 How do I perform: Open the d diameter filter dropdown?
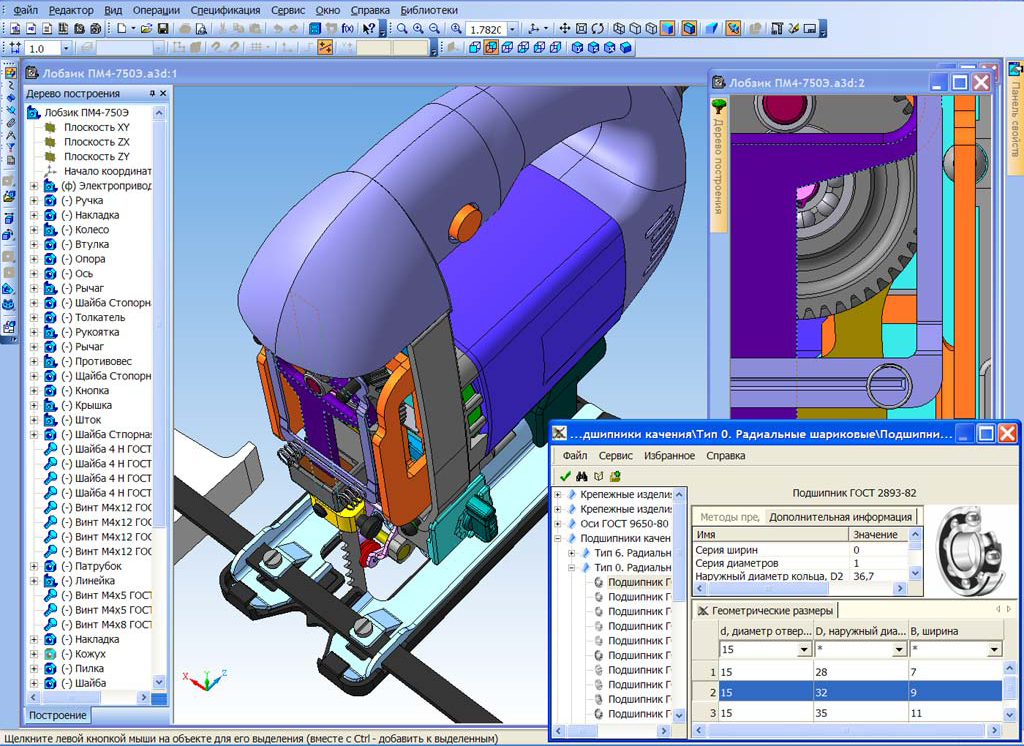[x=805, y=650]
